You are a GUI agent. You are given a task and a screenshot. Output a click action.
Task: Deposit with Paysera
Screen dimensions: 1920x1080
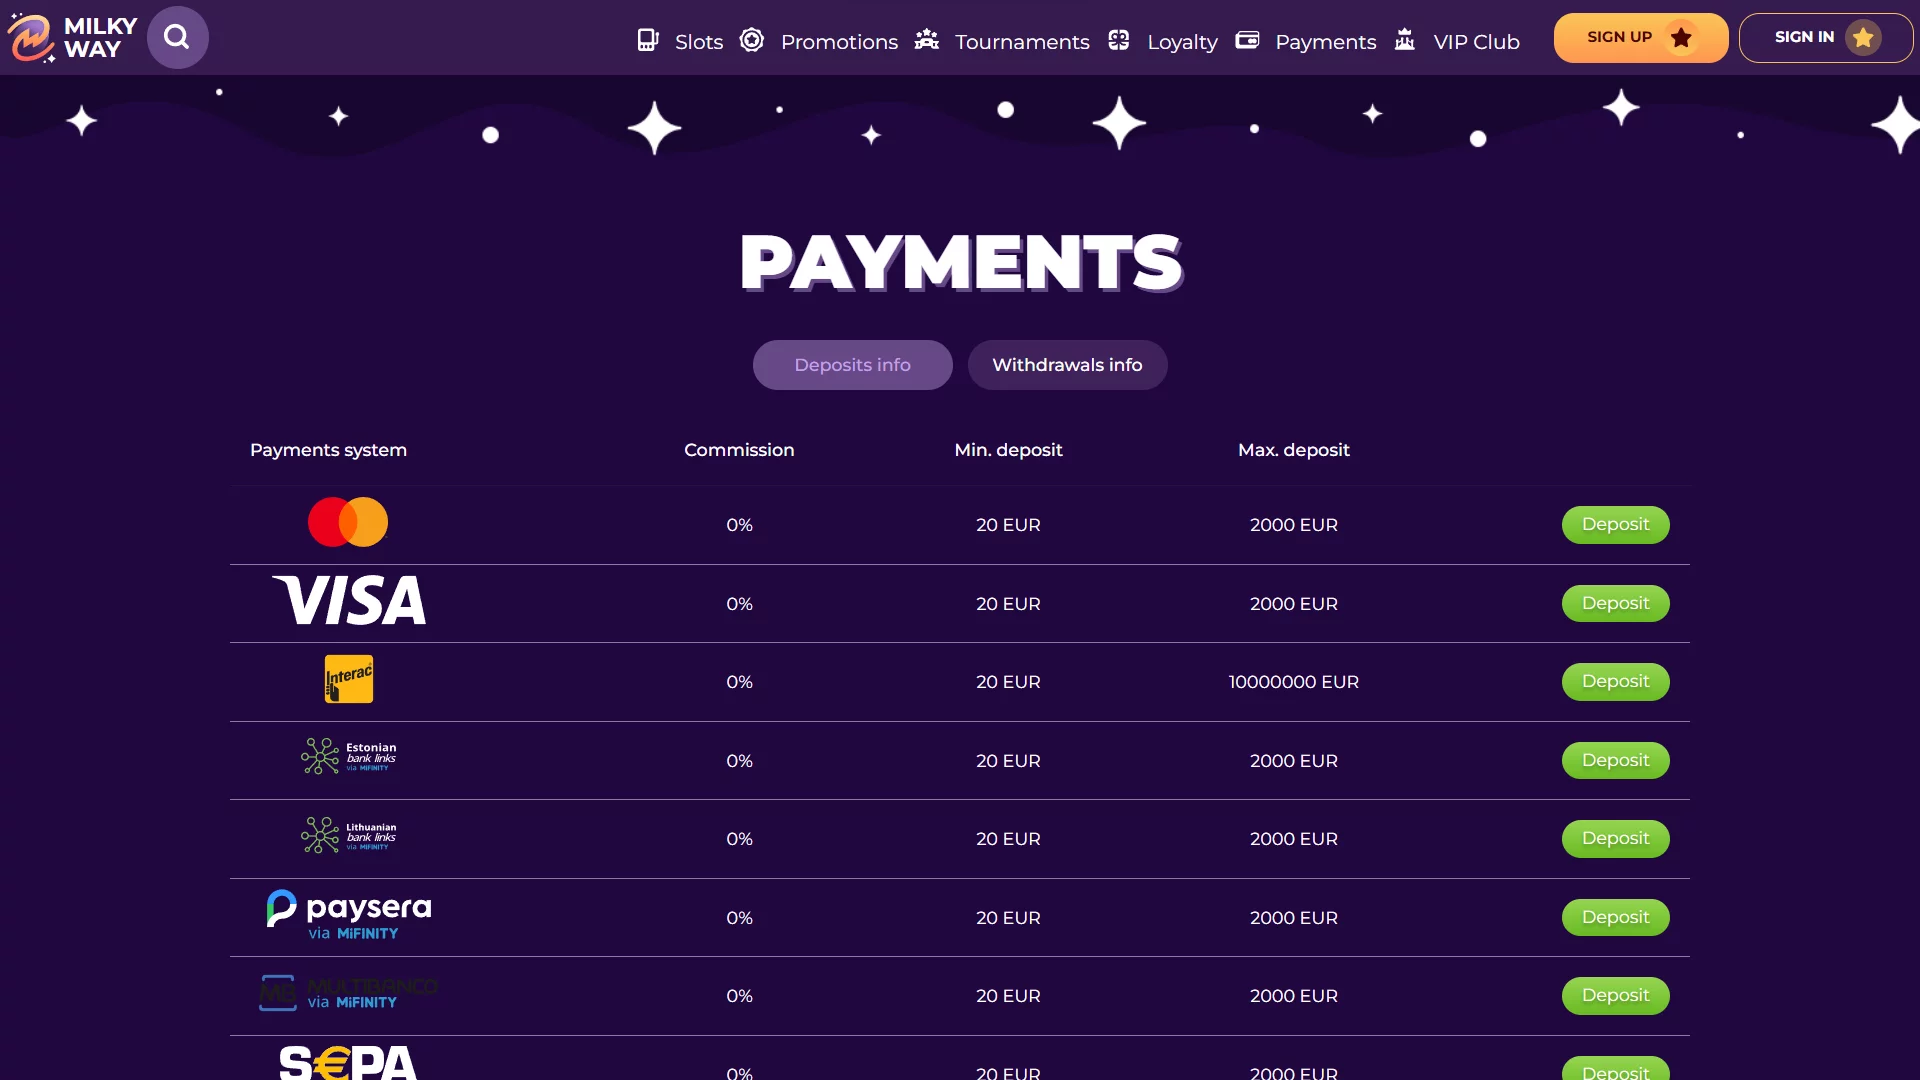pyautogui.click(x=1615, y=918)
